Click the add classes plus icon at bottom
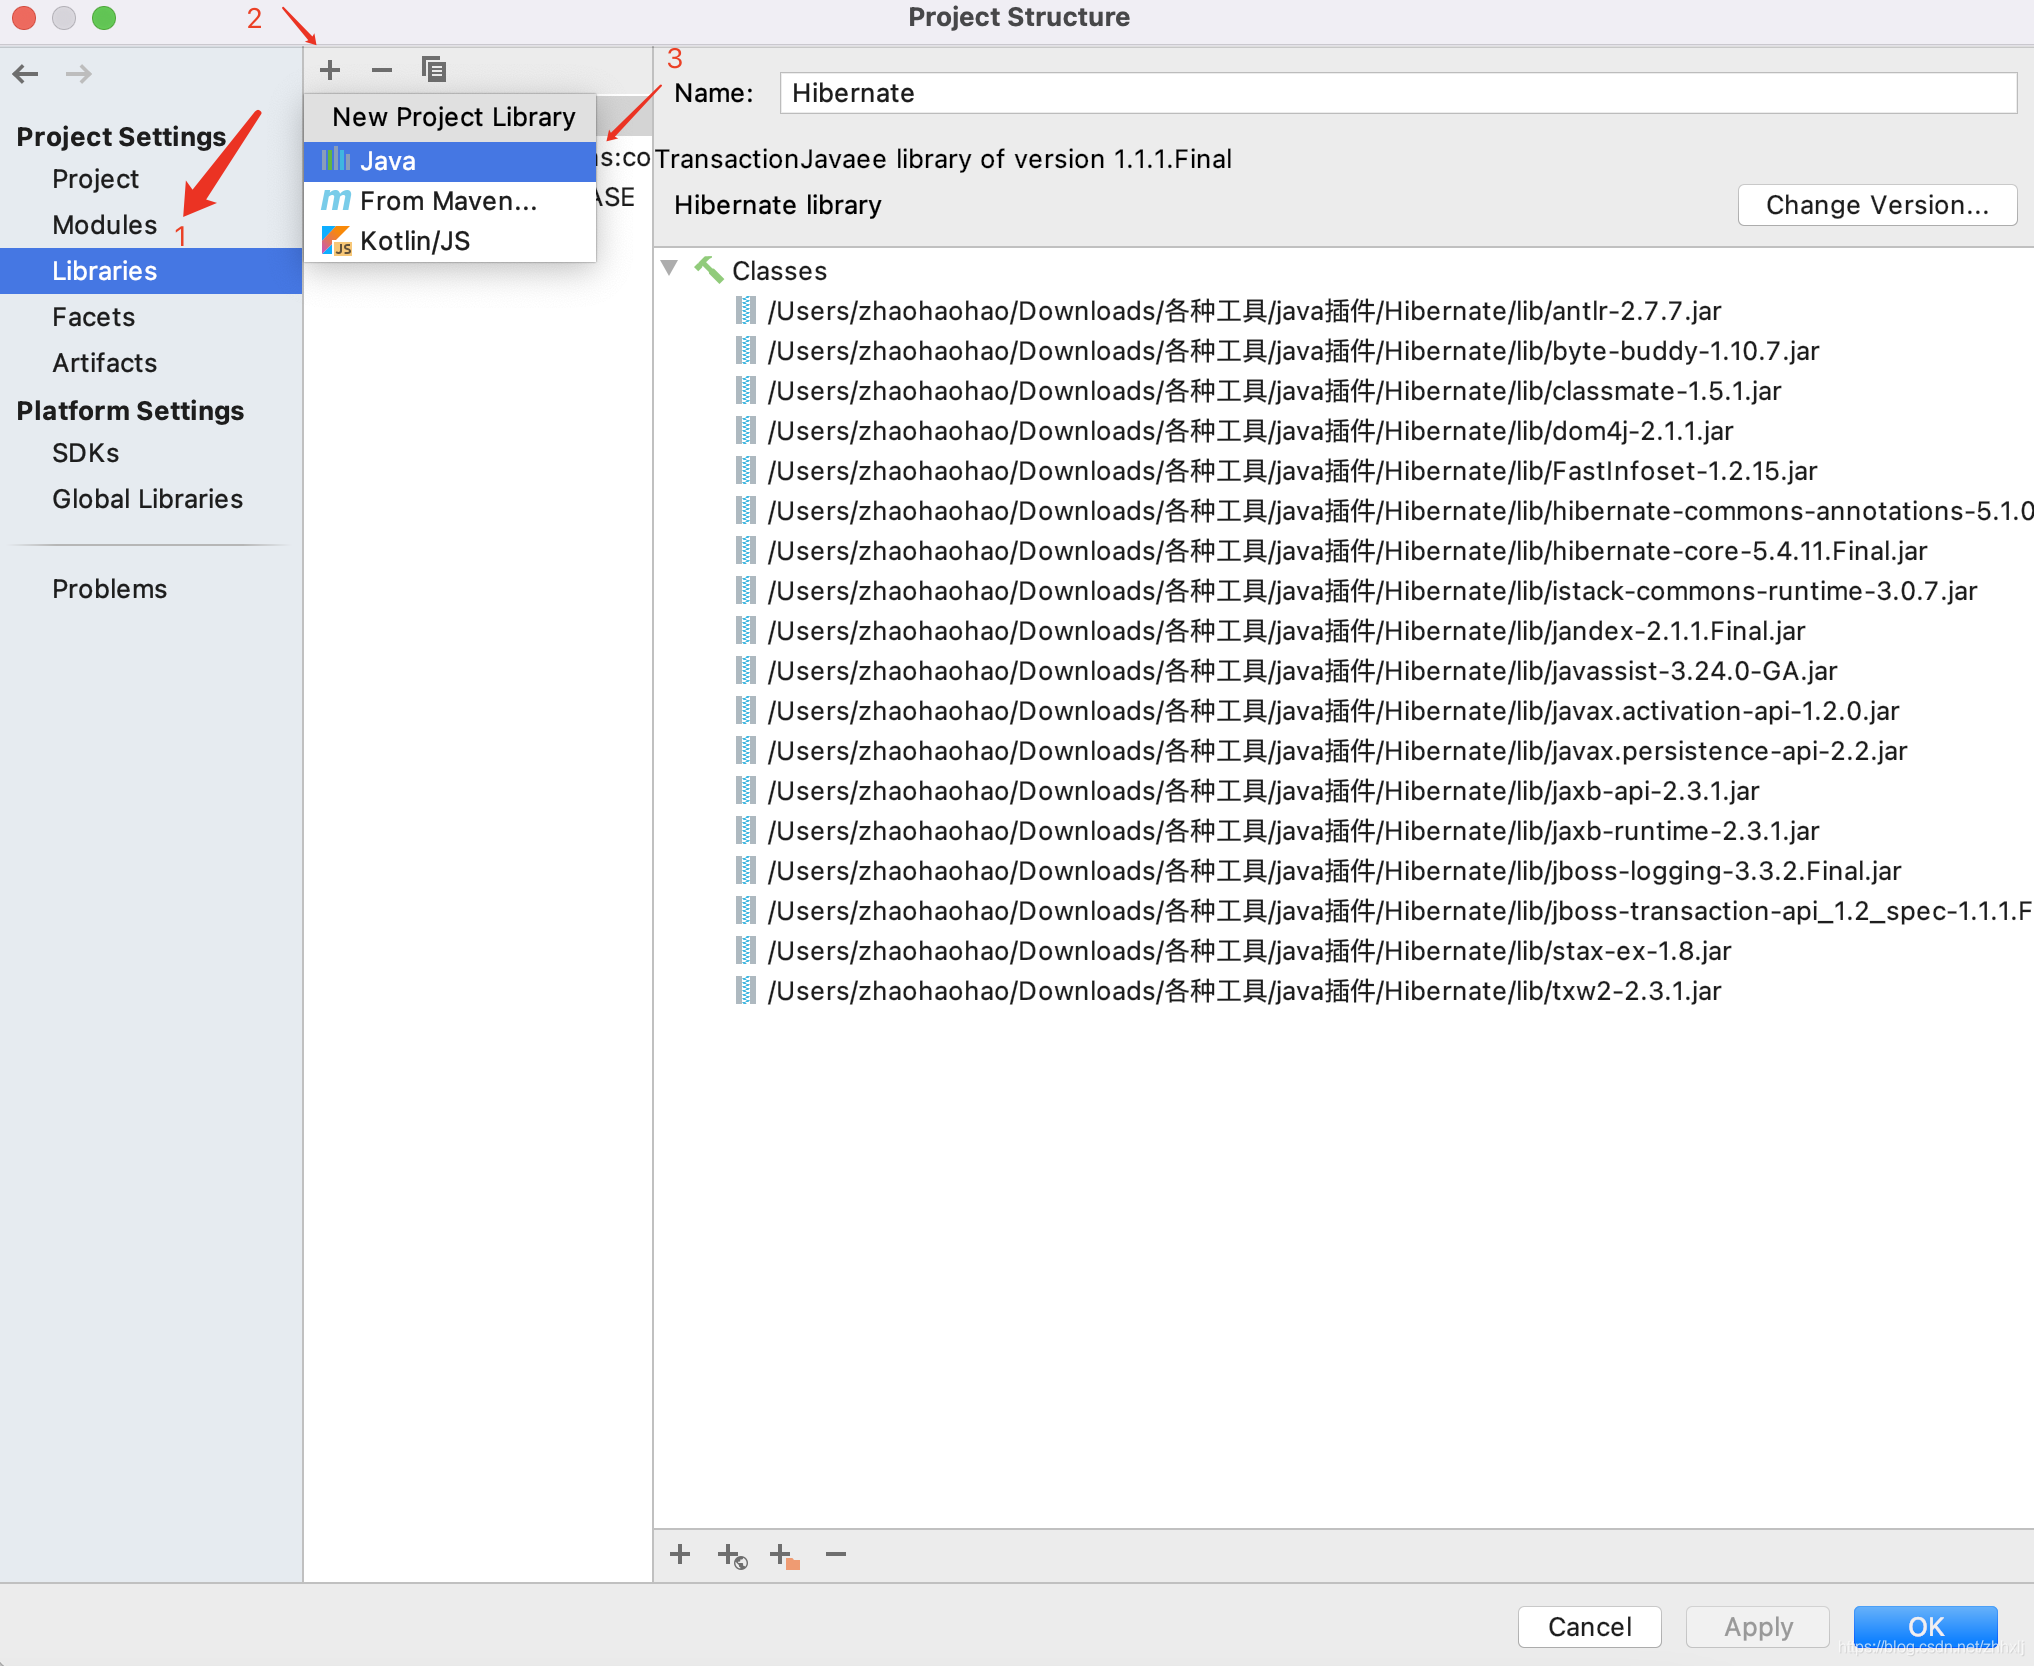This screenshot has width=2034, height=1666. [680, 1554]
